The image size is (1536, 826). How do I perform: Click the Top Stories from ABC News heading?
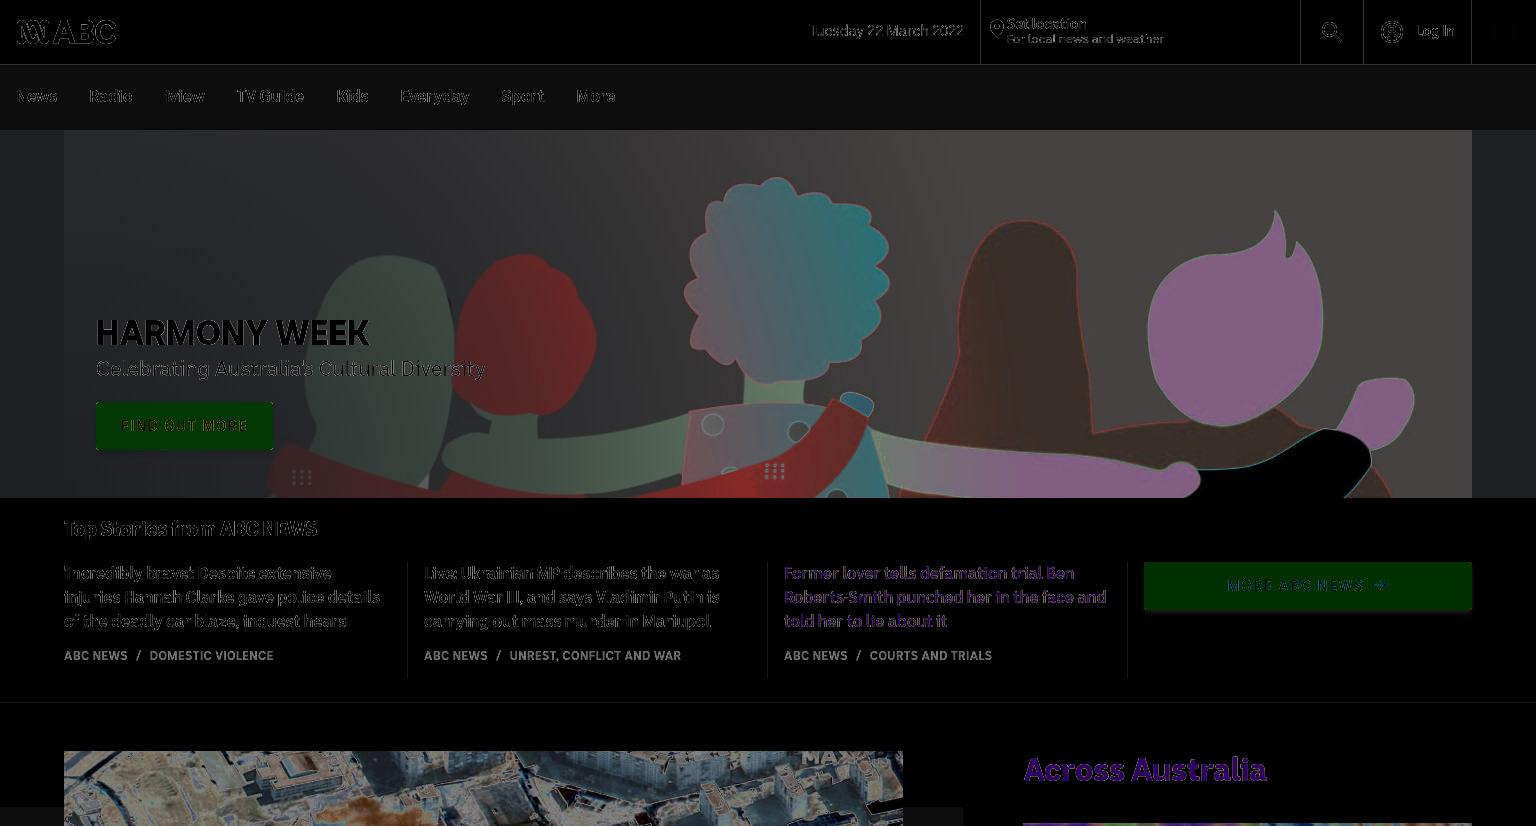tap(190, 529)
